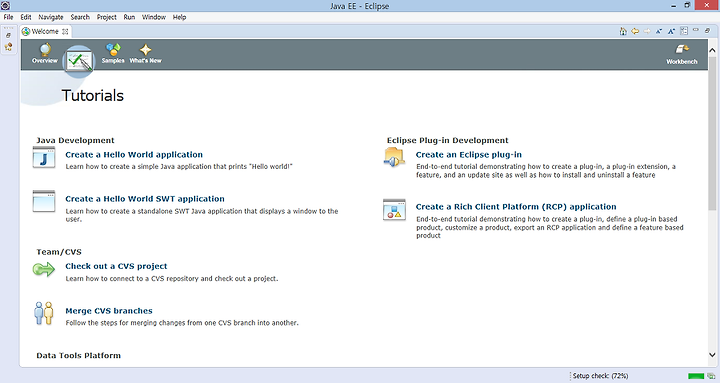Image resolution: width=720 pixels, height=383 pixels.
Task: Open the Samples shapes icon
Action: click(x=113, y=49)
